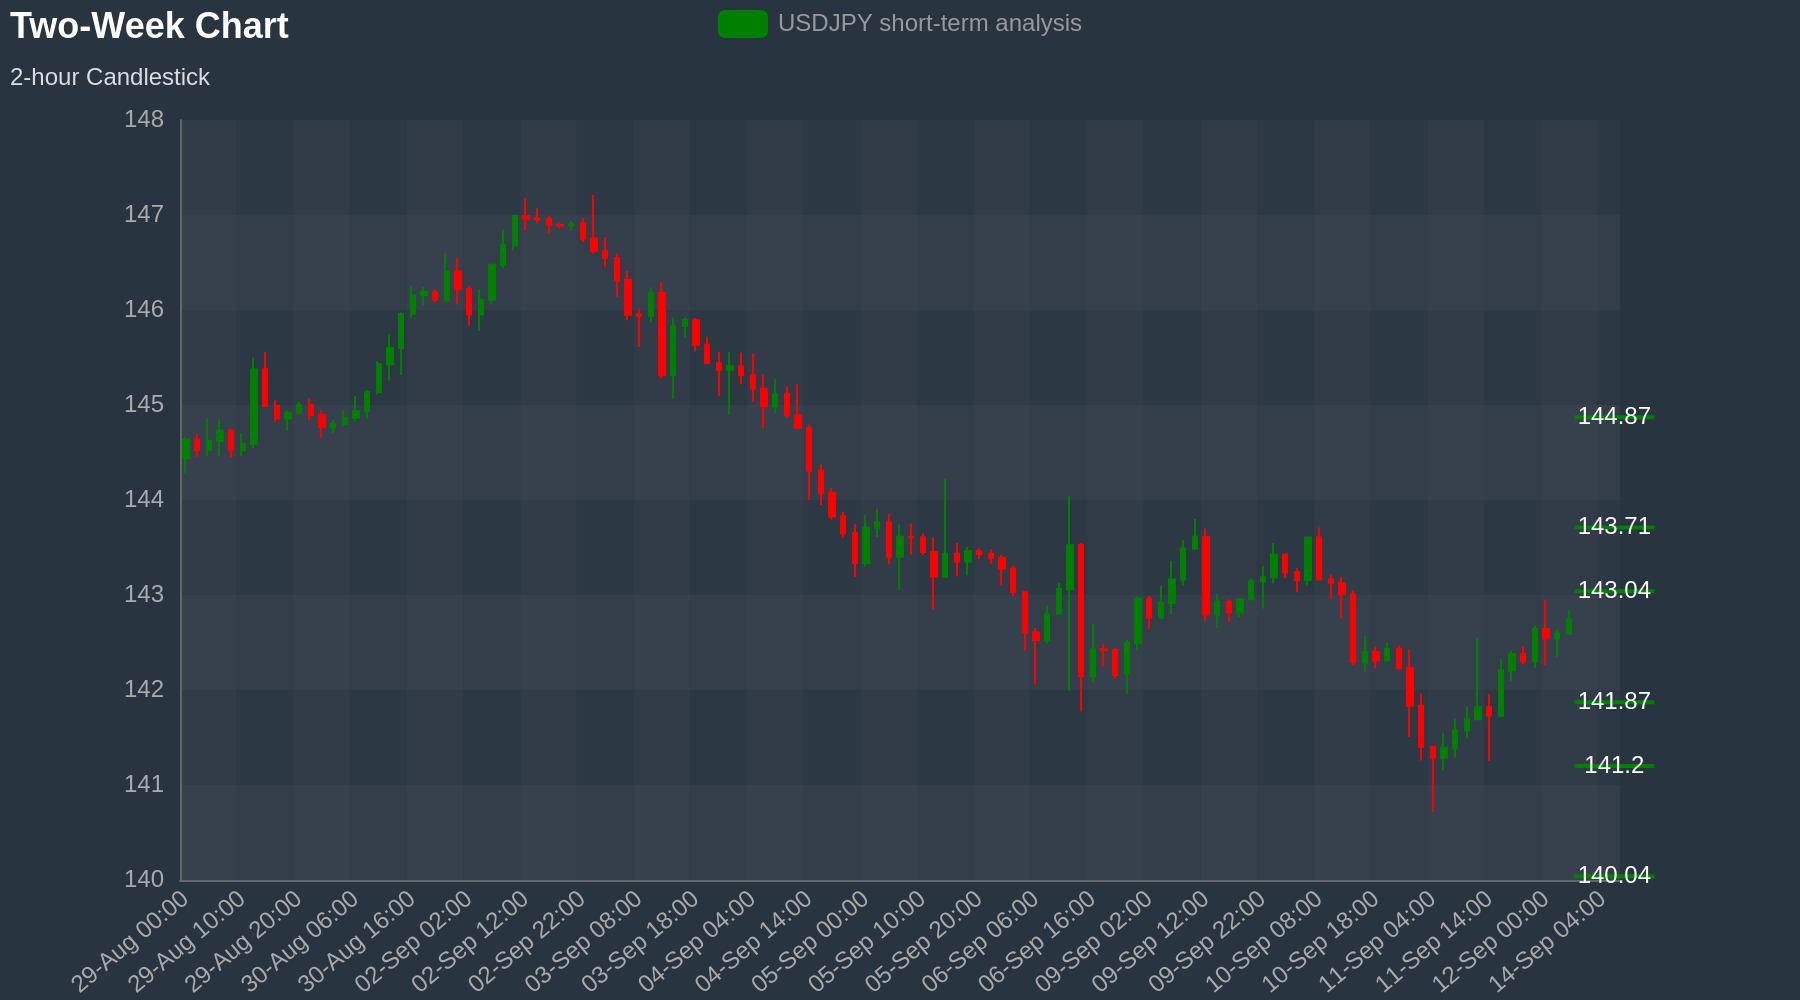Select the 144.87 price level label
Image resolution: width=1800 pixels, height=1000 pixels.
coord(1614,416)
